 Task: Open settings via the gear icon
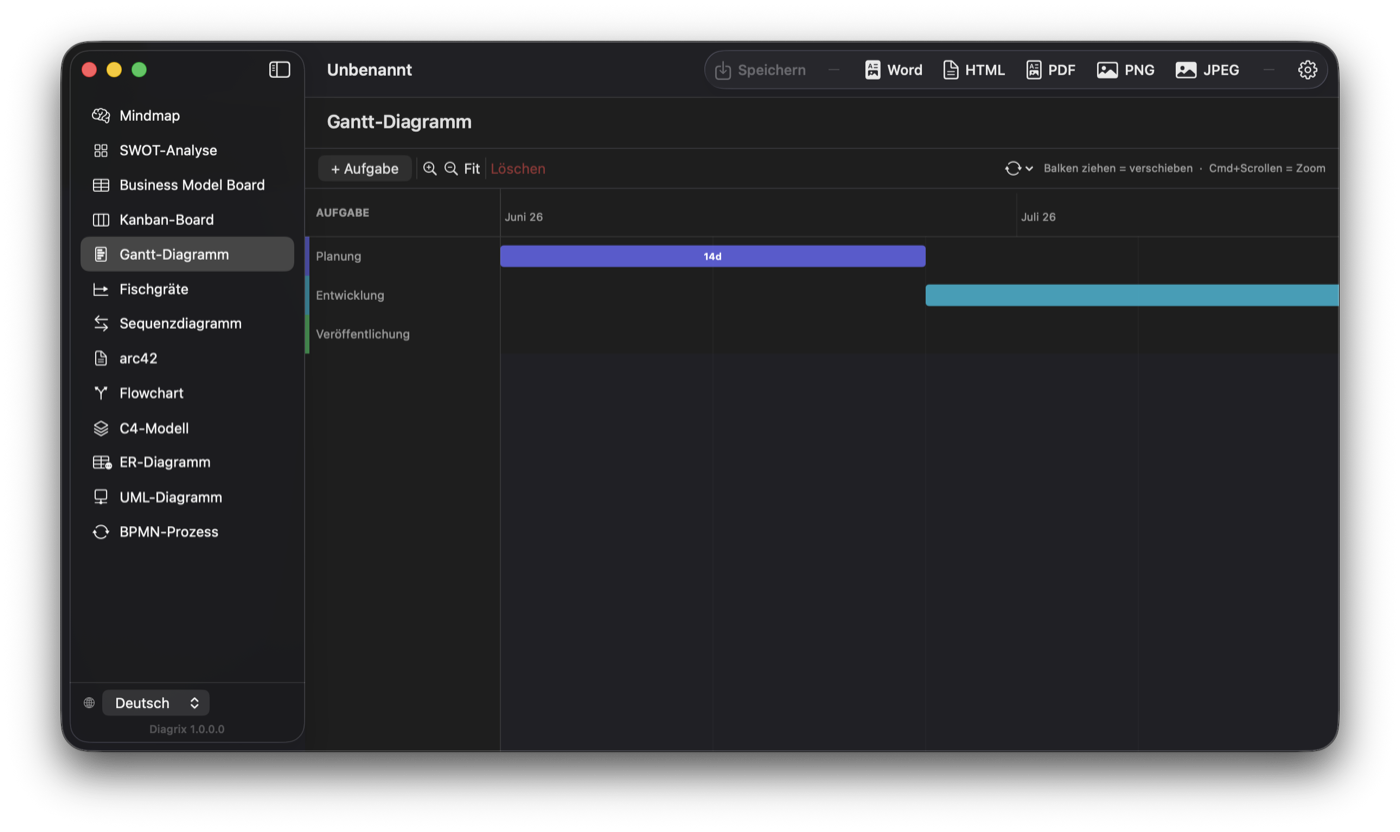[1308, 70]
